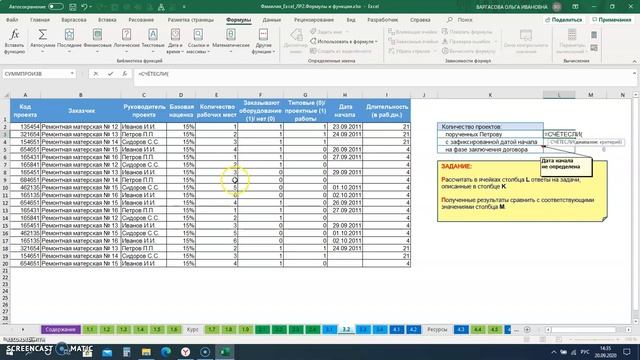Open File Explorer from the taskbar

click(146, 352)
